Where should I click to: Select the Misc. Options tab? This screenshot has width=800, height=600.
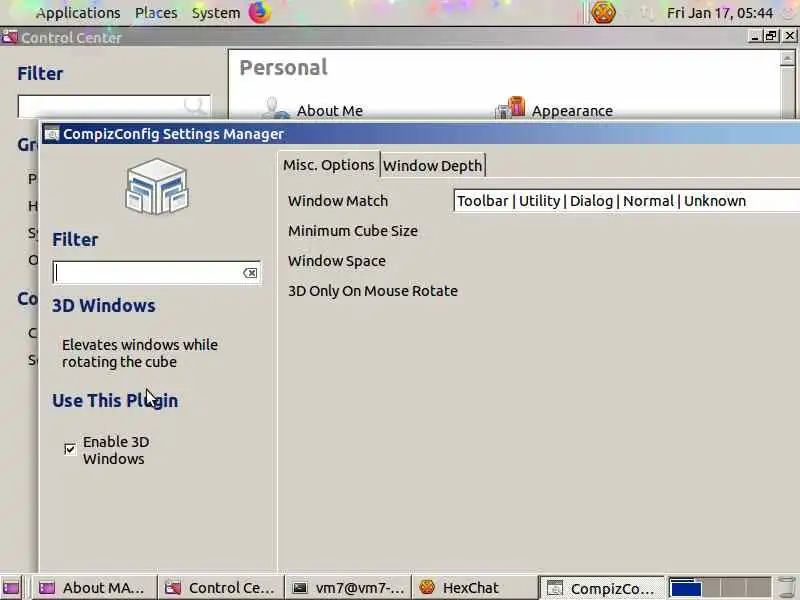329,165
